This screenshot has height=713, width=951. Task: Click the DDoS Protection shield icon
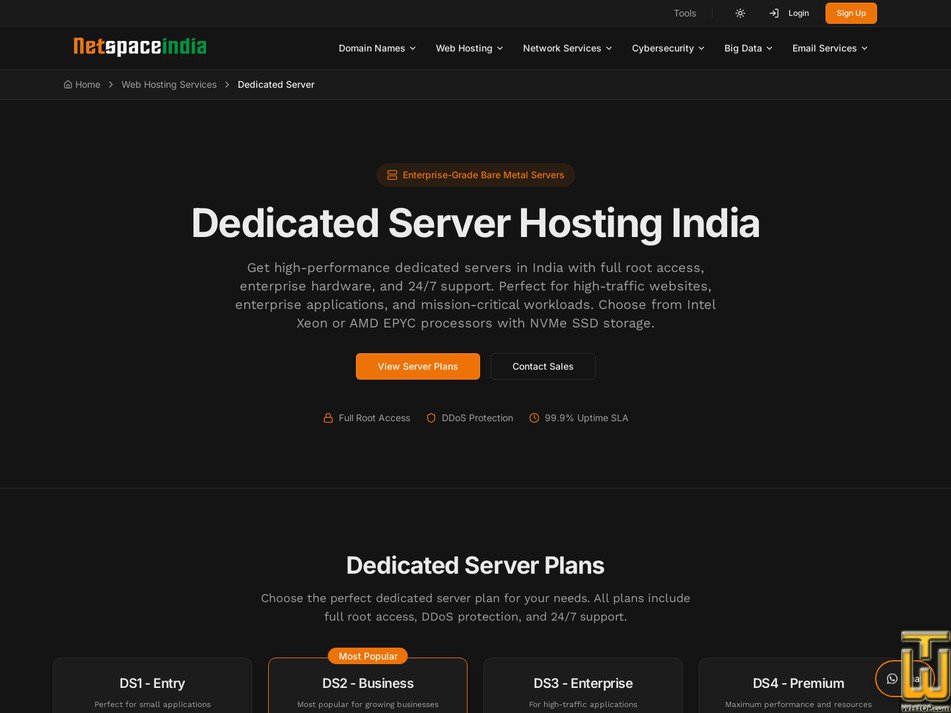pyautogui.click(x=431, y=418)
